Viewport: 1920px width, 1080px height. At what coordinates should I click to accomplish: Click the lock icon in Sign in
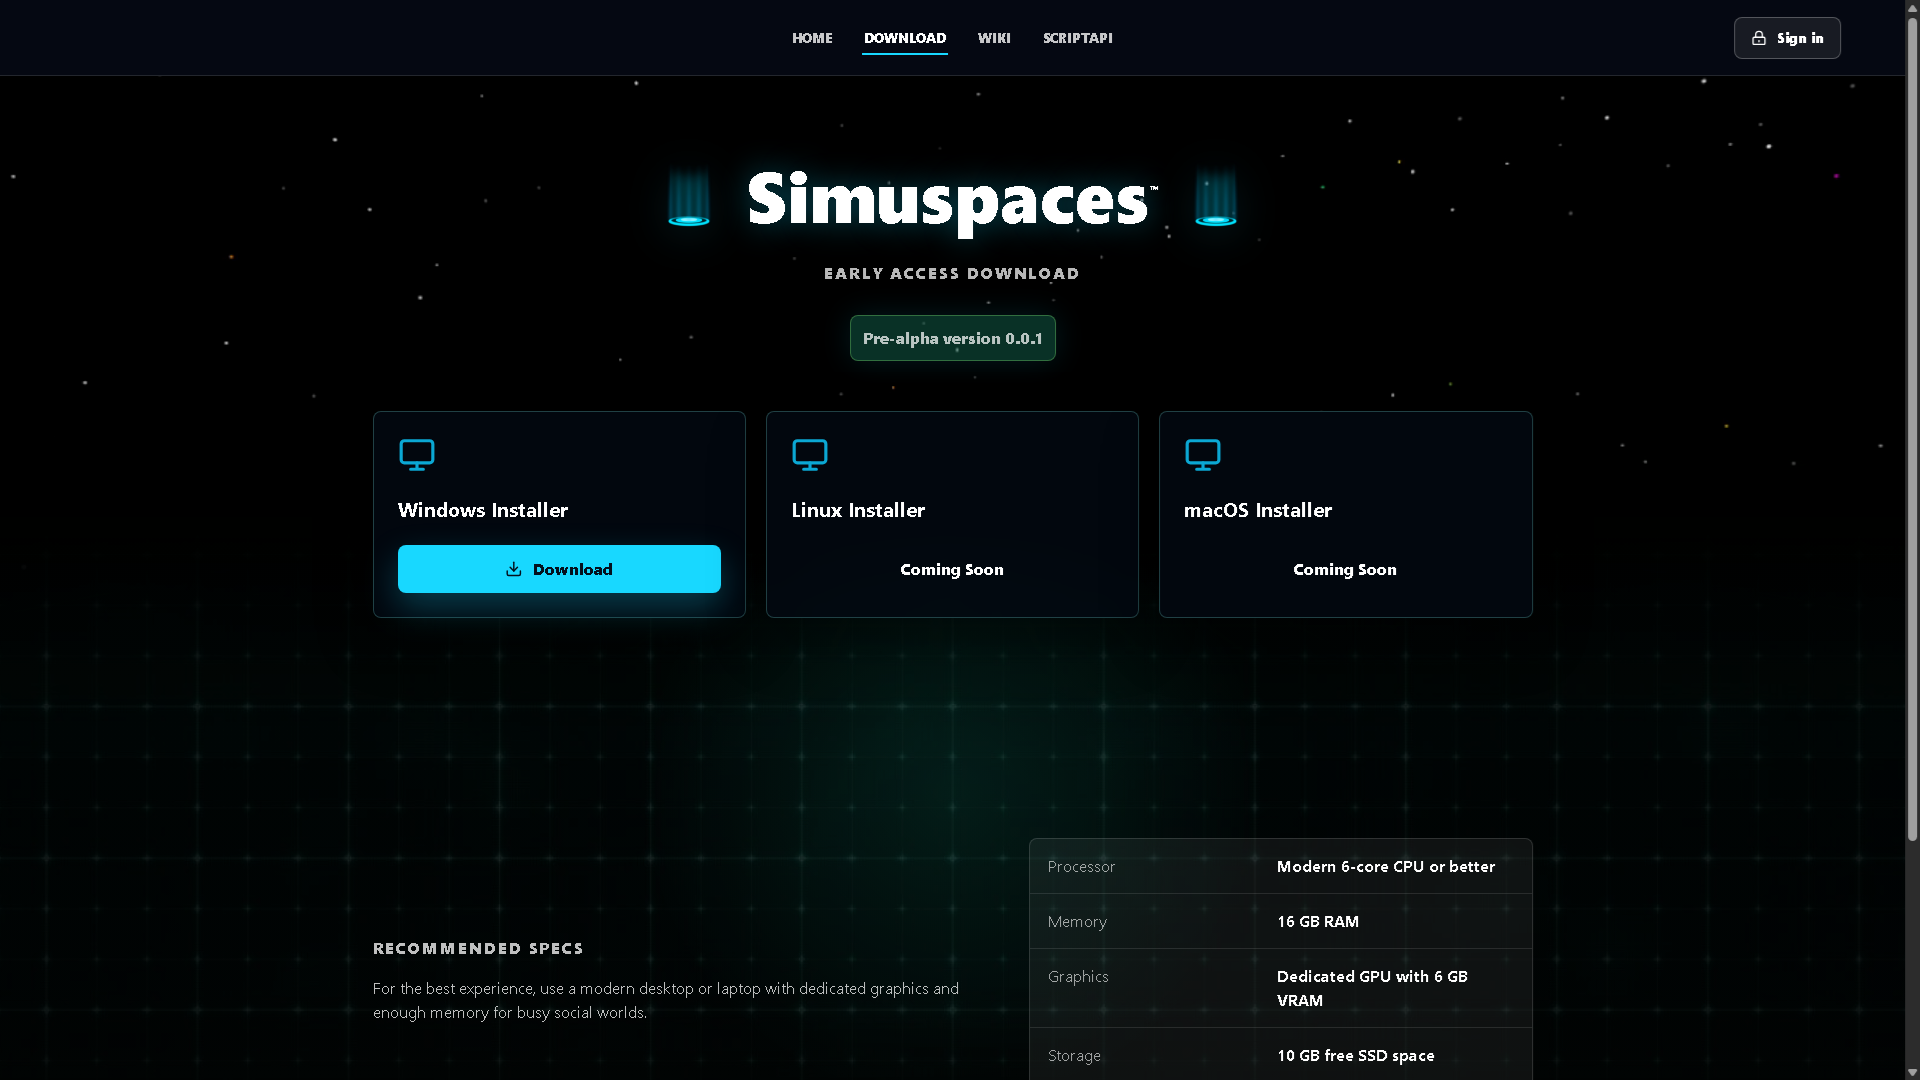click(x=1759, y=38)
